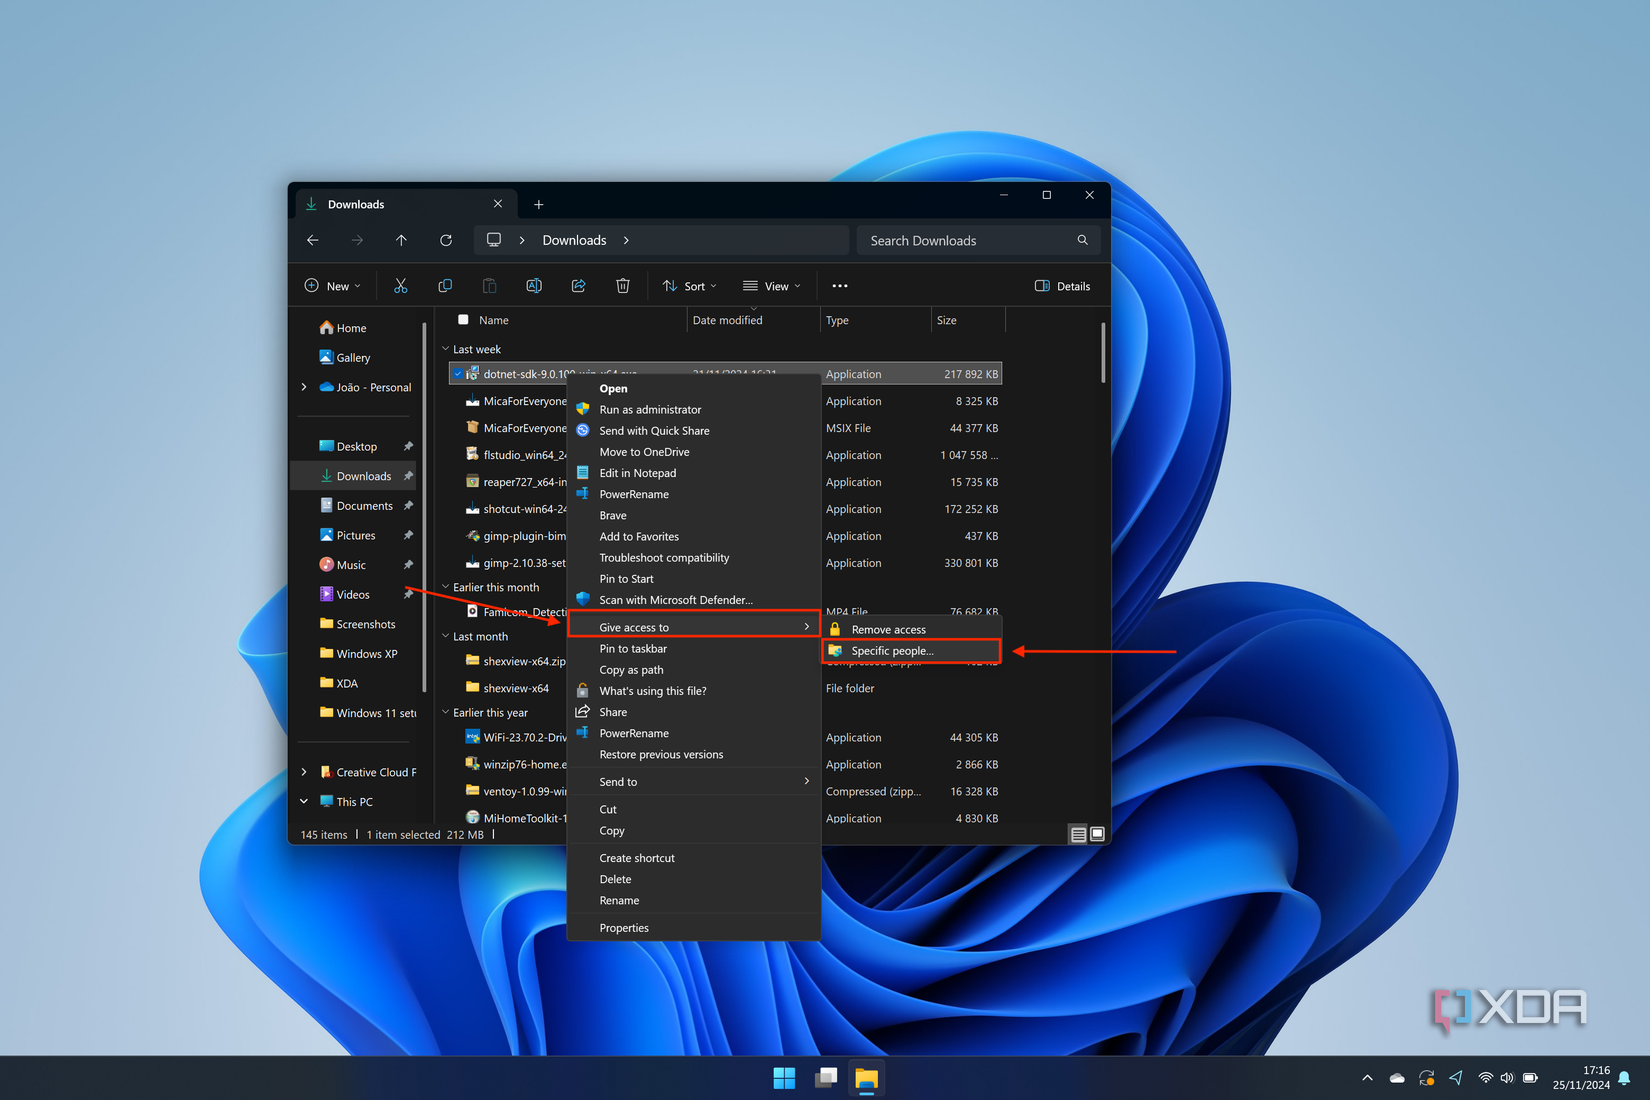This screenshot has height=1100, width=1650.
Task: Go back with the left arrow
Action: click(313, 240)
